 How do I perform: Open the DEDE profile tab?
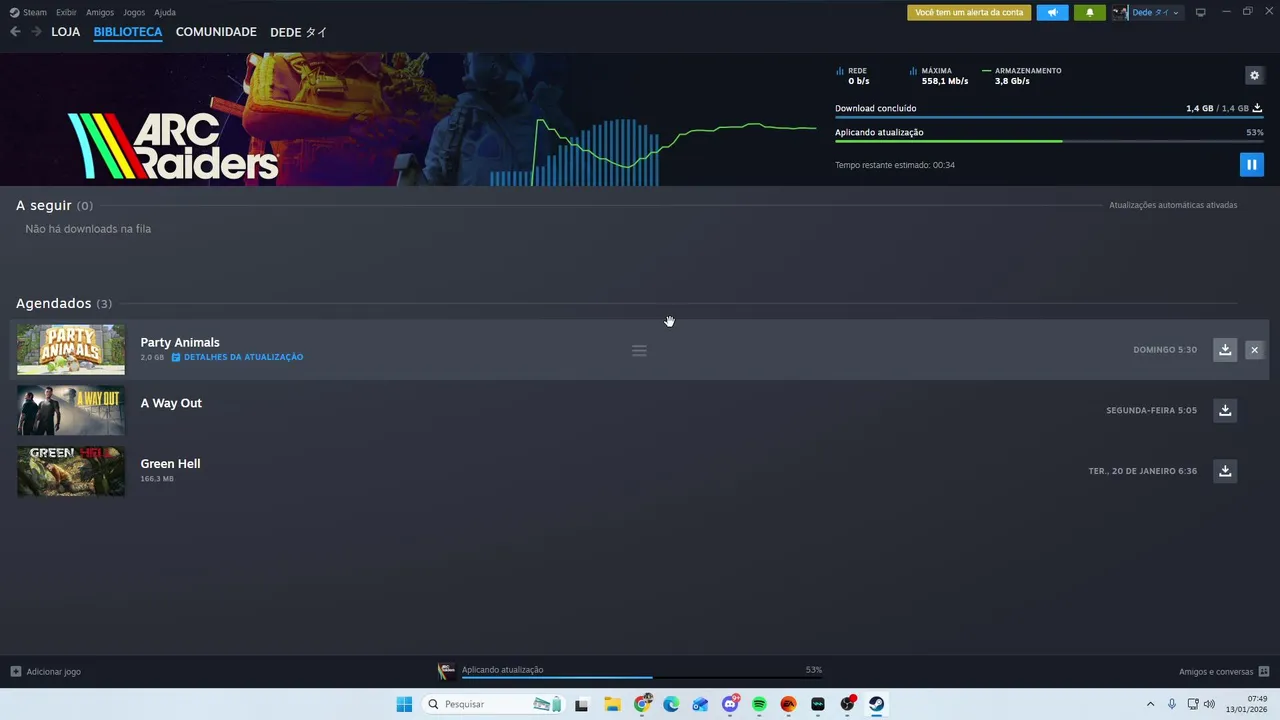pos(298,32)
